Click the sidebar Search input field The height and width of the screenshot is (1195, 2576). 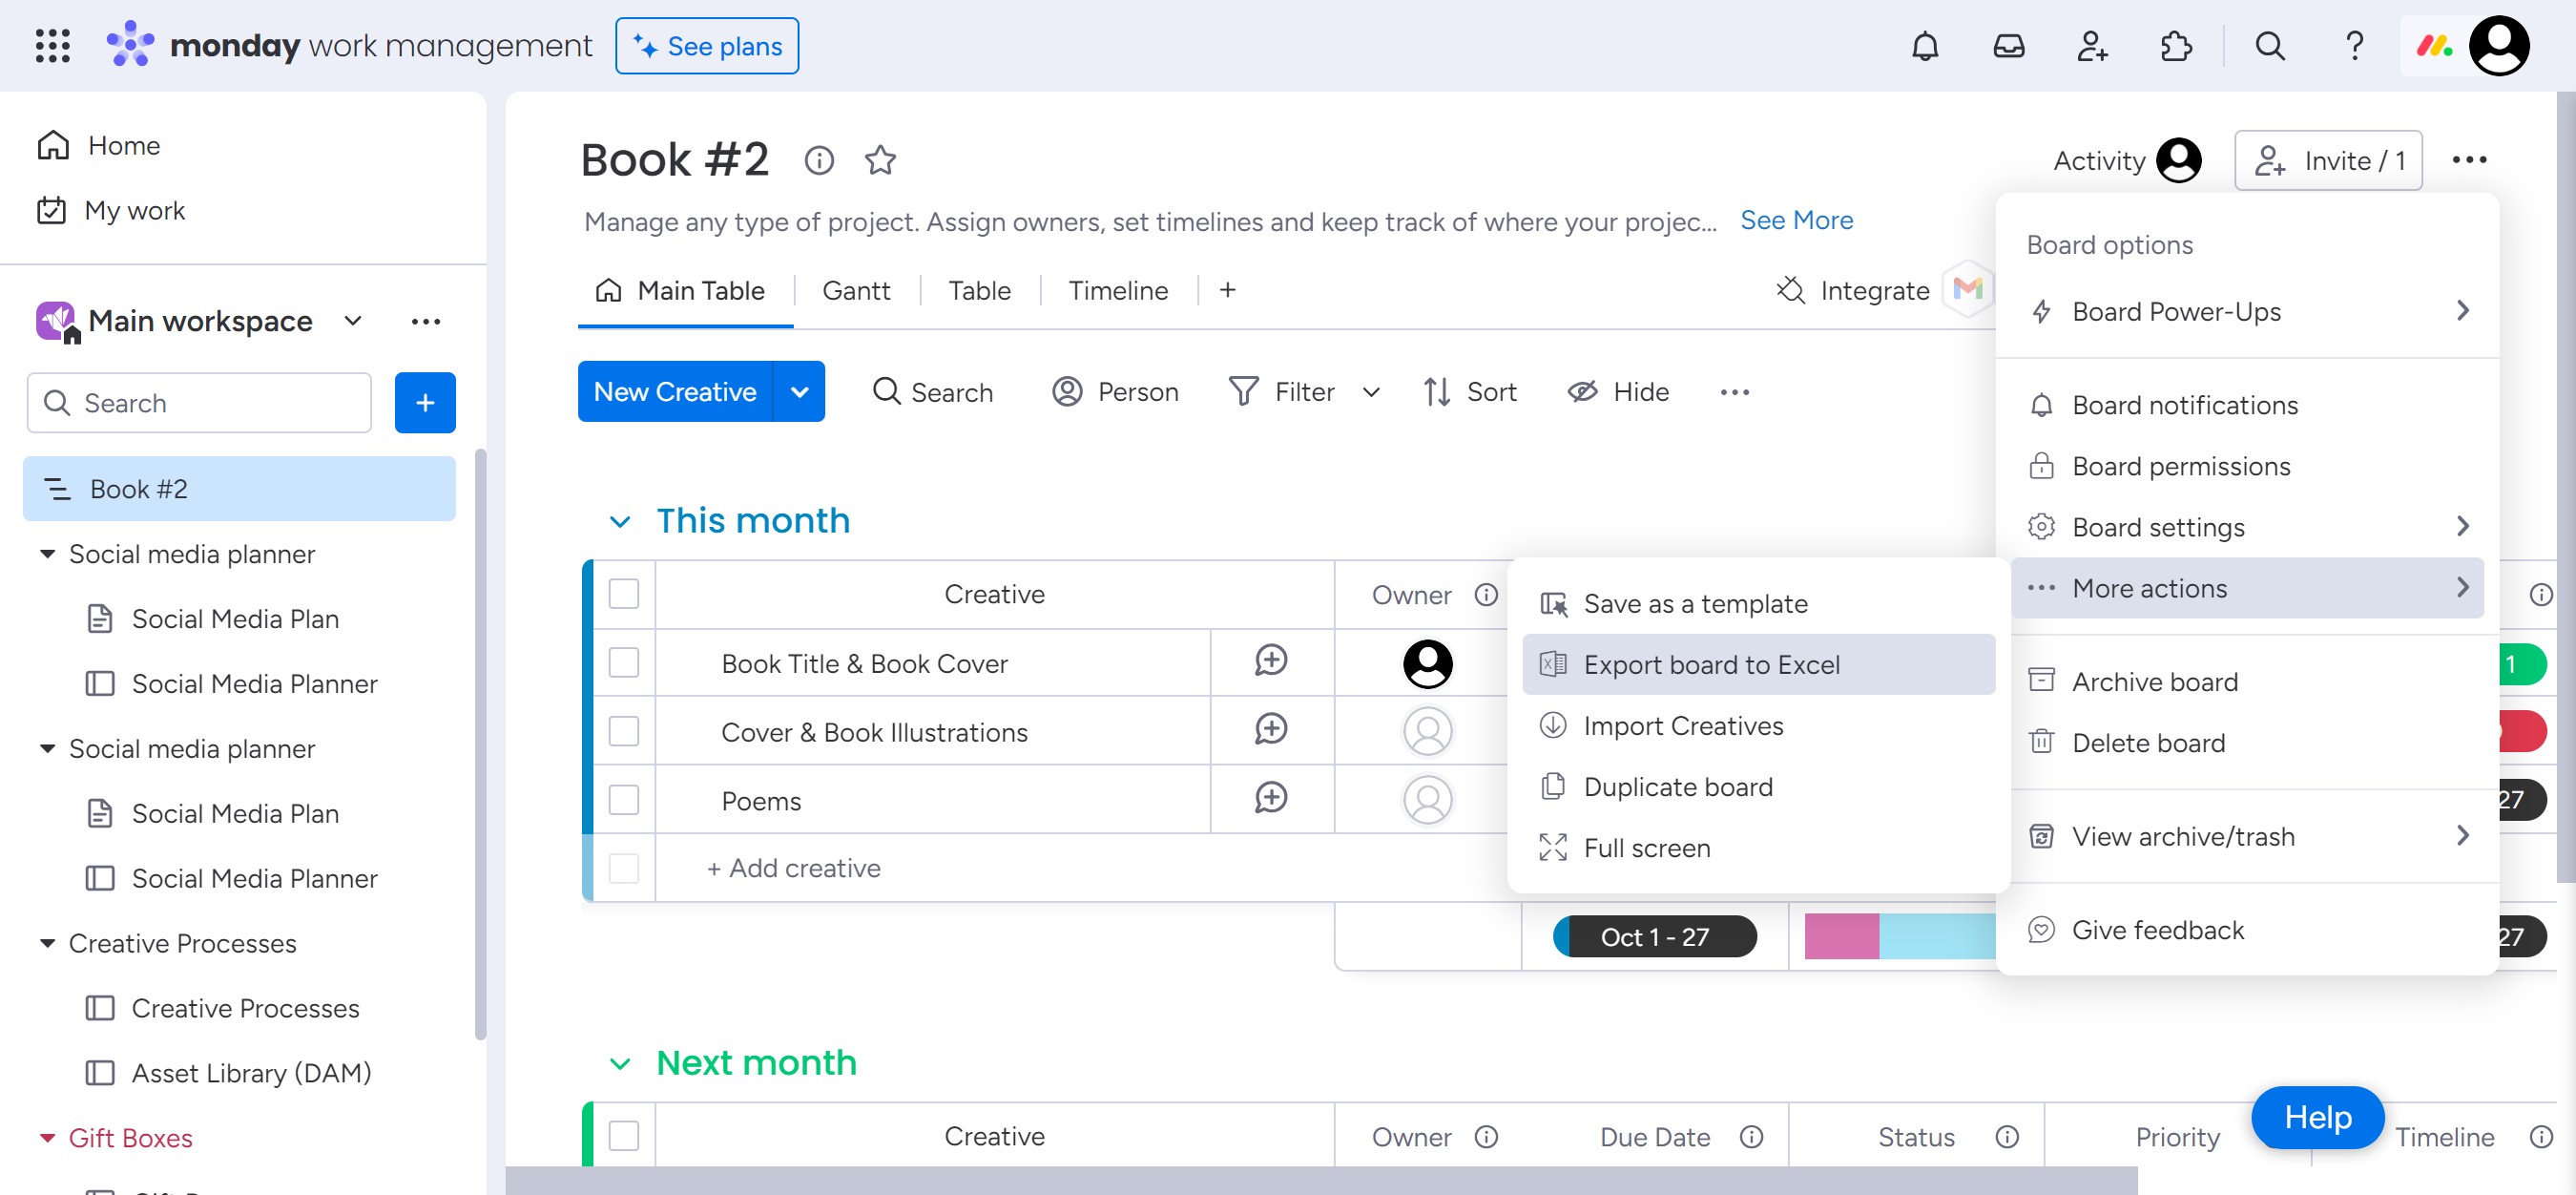200,403
